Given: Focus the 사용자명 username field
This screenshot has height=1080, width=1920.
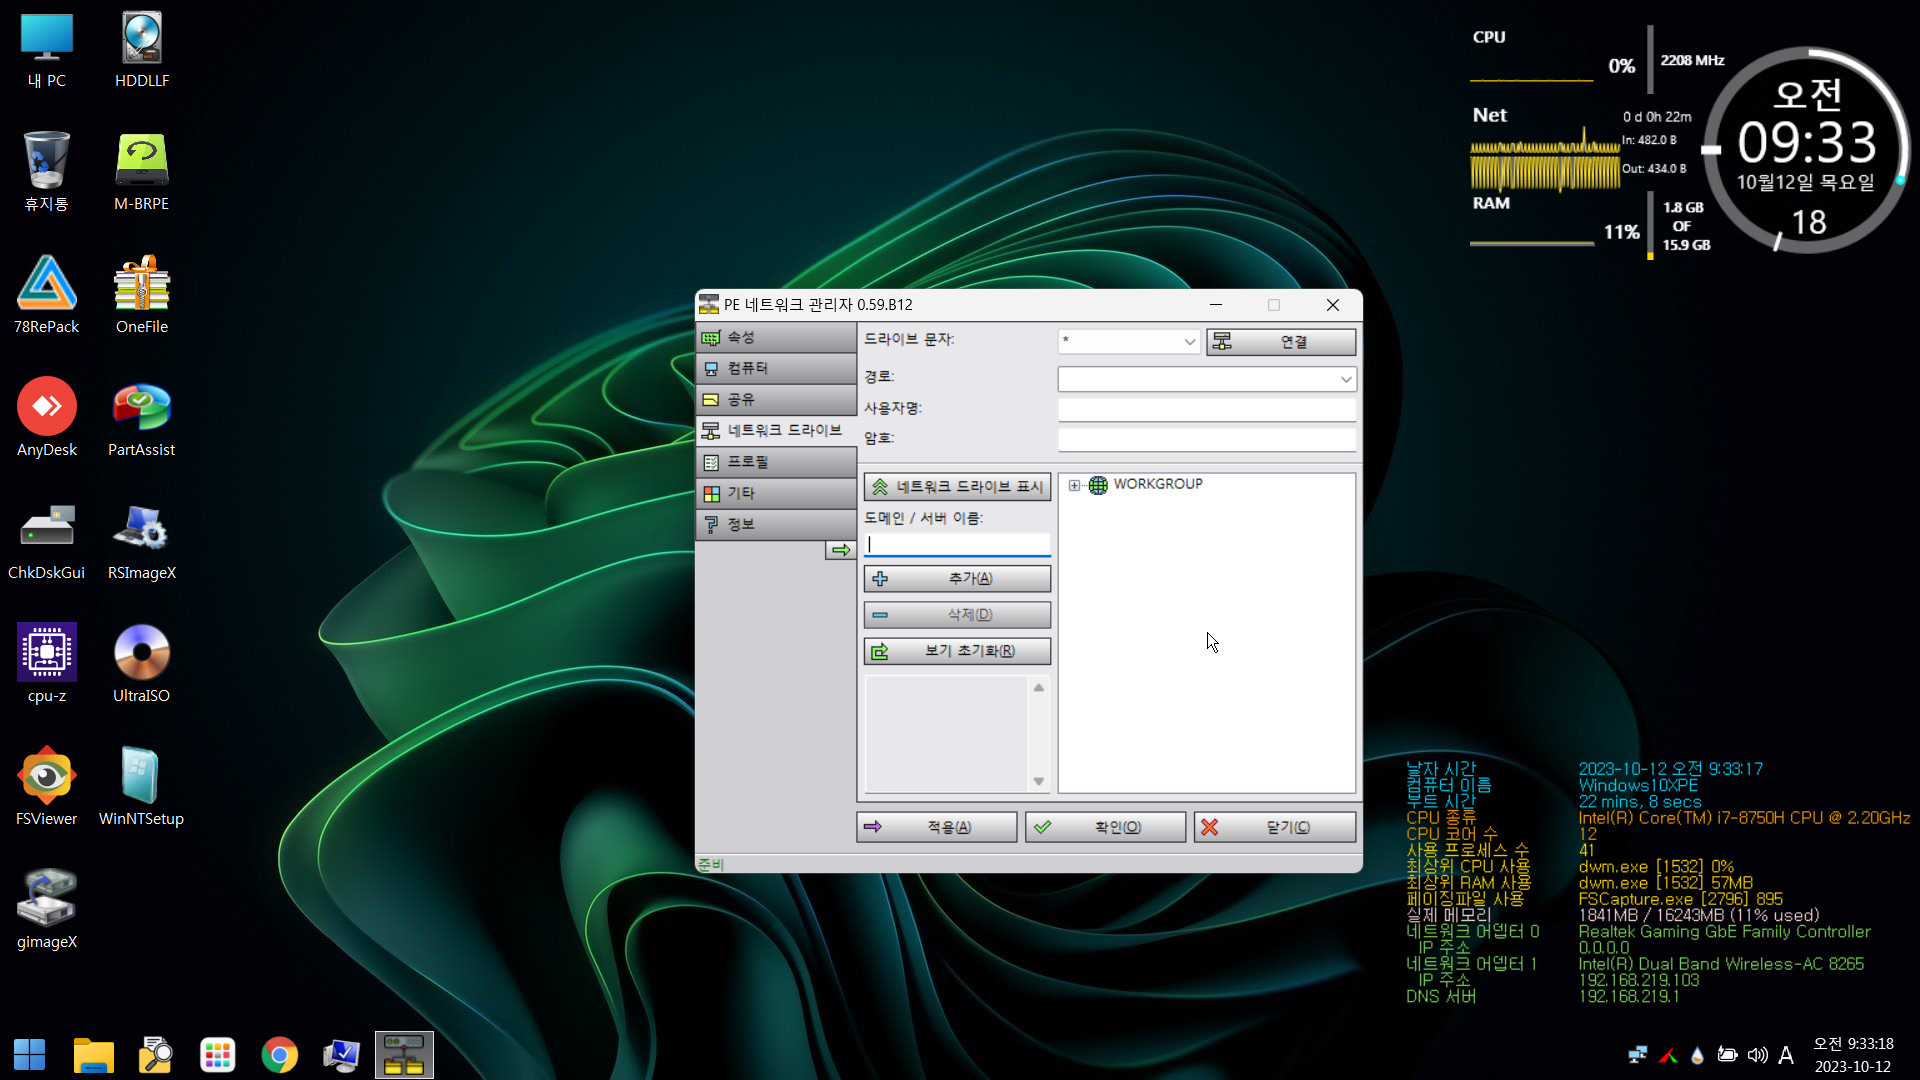Looking at the screenshot, I should coord(1207,410).
